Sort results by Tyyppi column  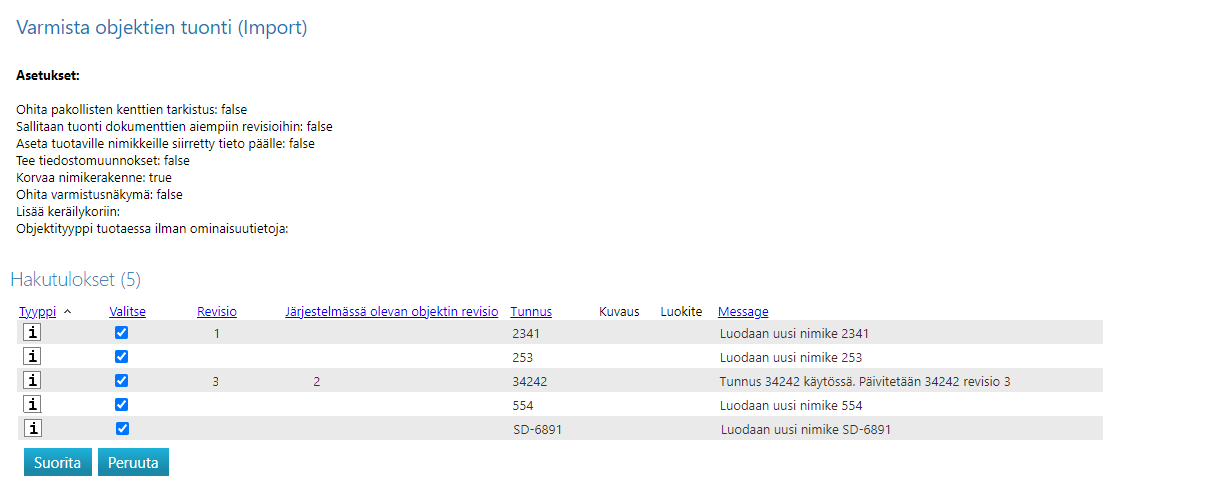[38, 312]
